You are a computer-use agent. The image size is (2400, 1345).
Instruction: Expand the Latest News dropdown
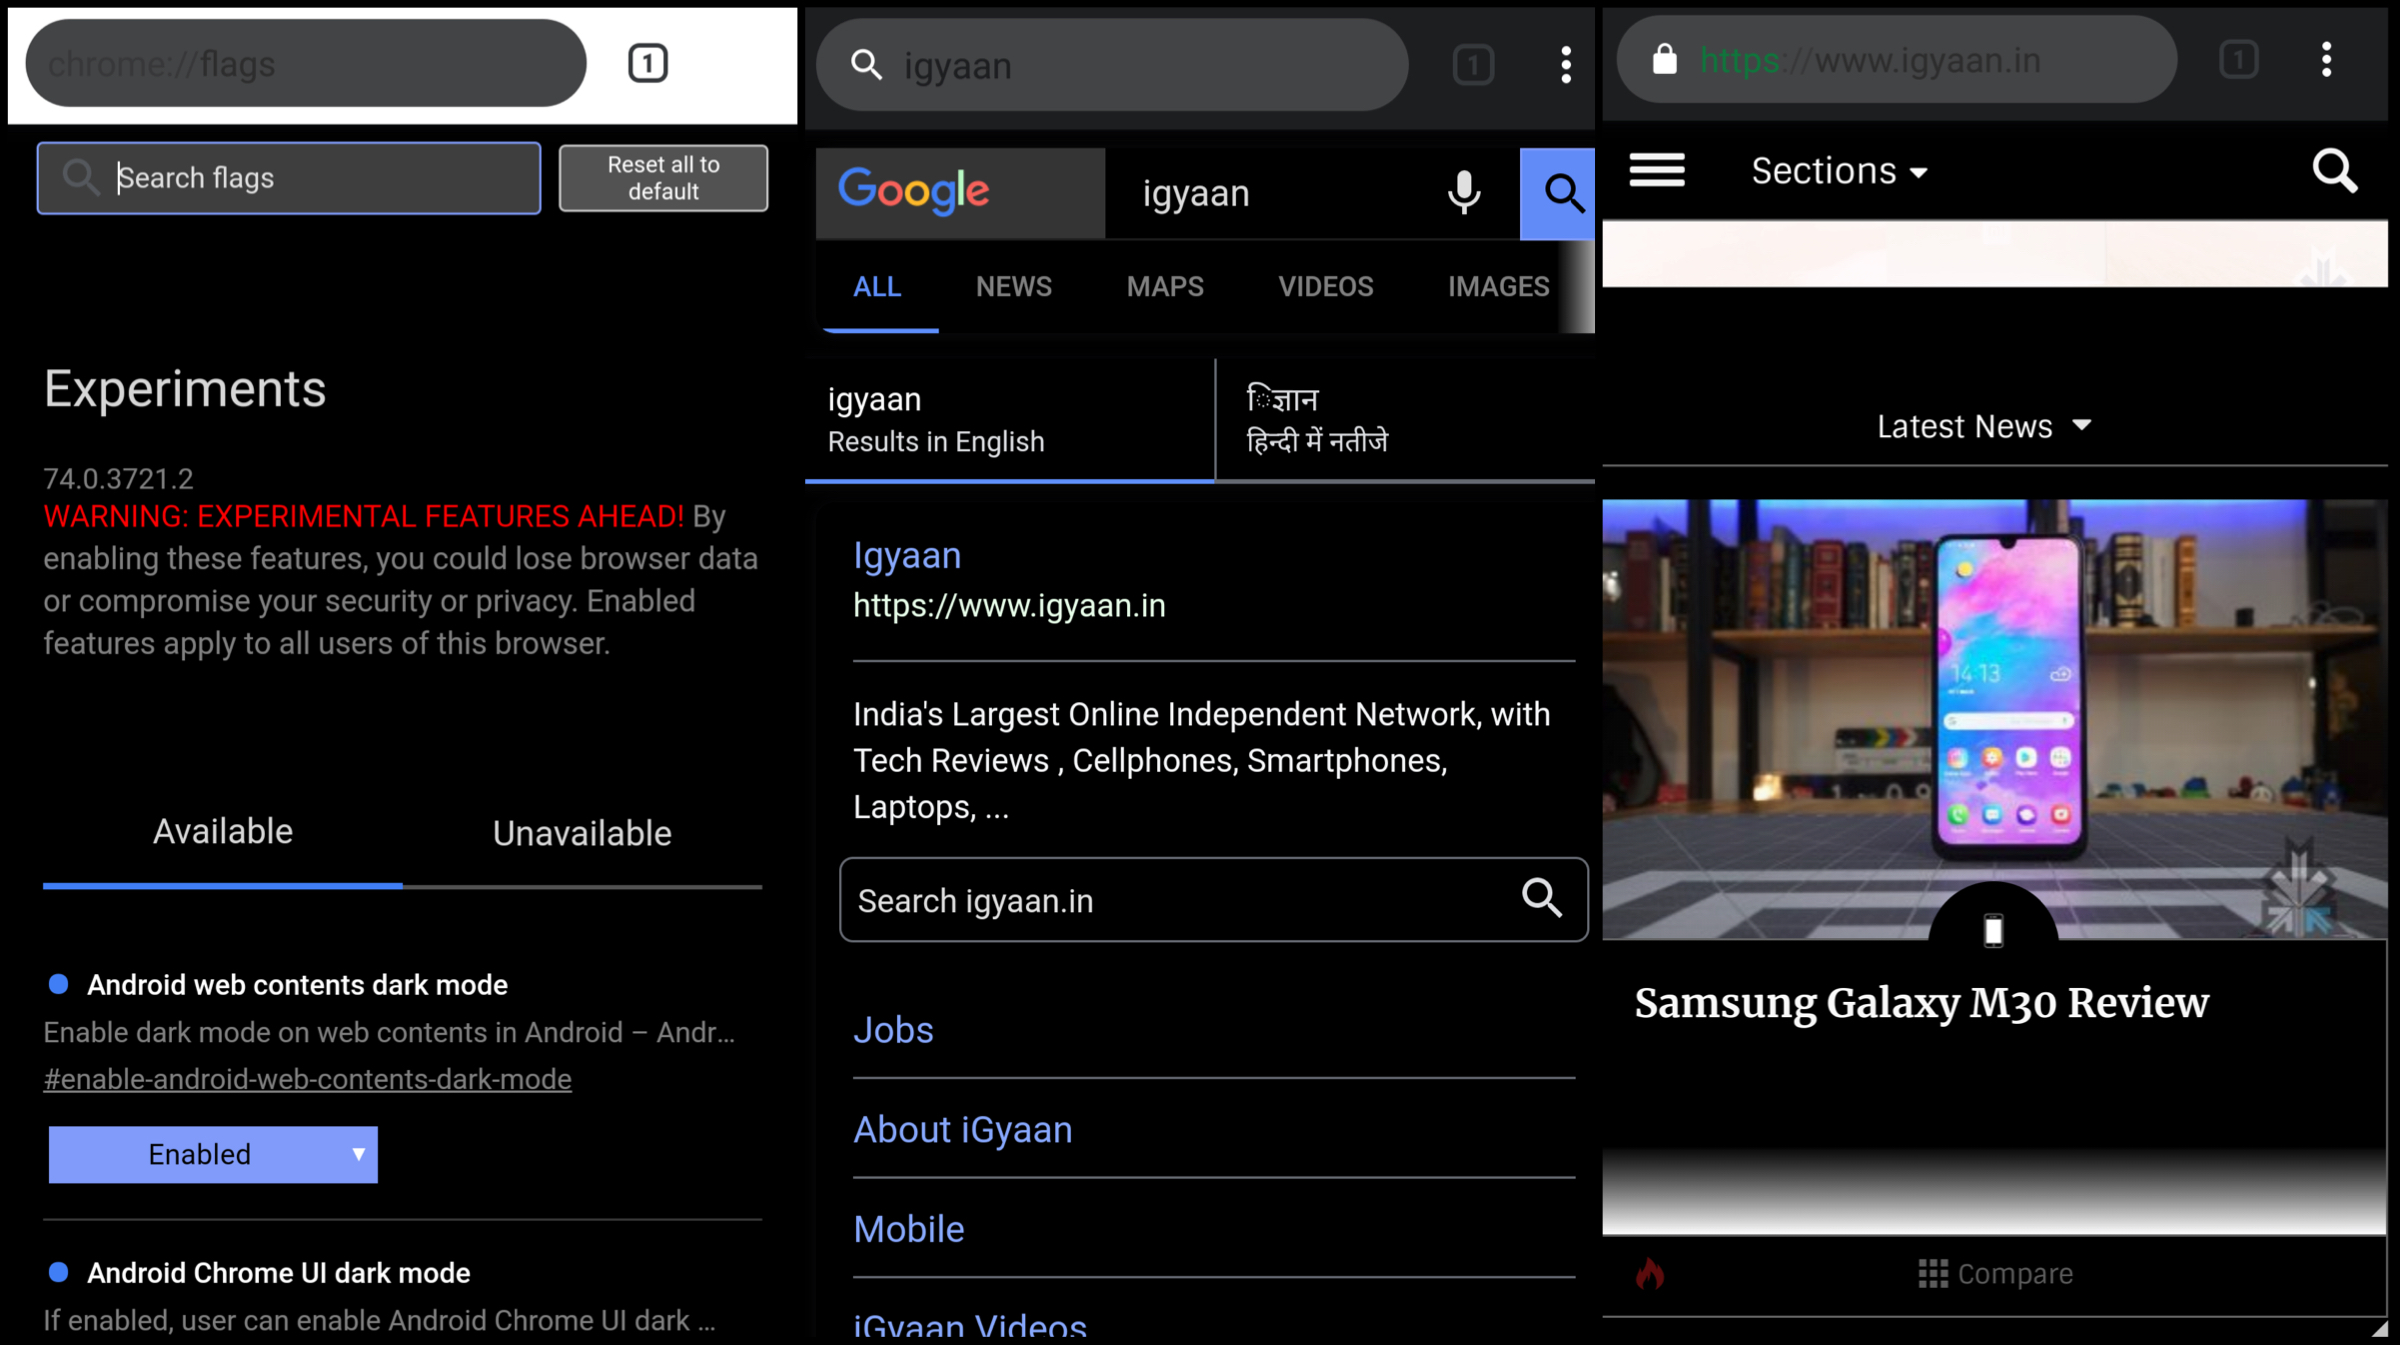[1983, 427]
